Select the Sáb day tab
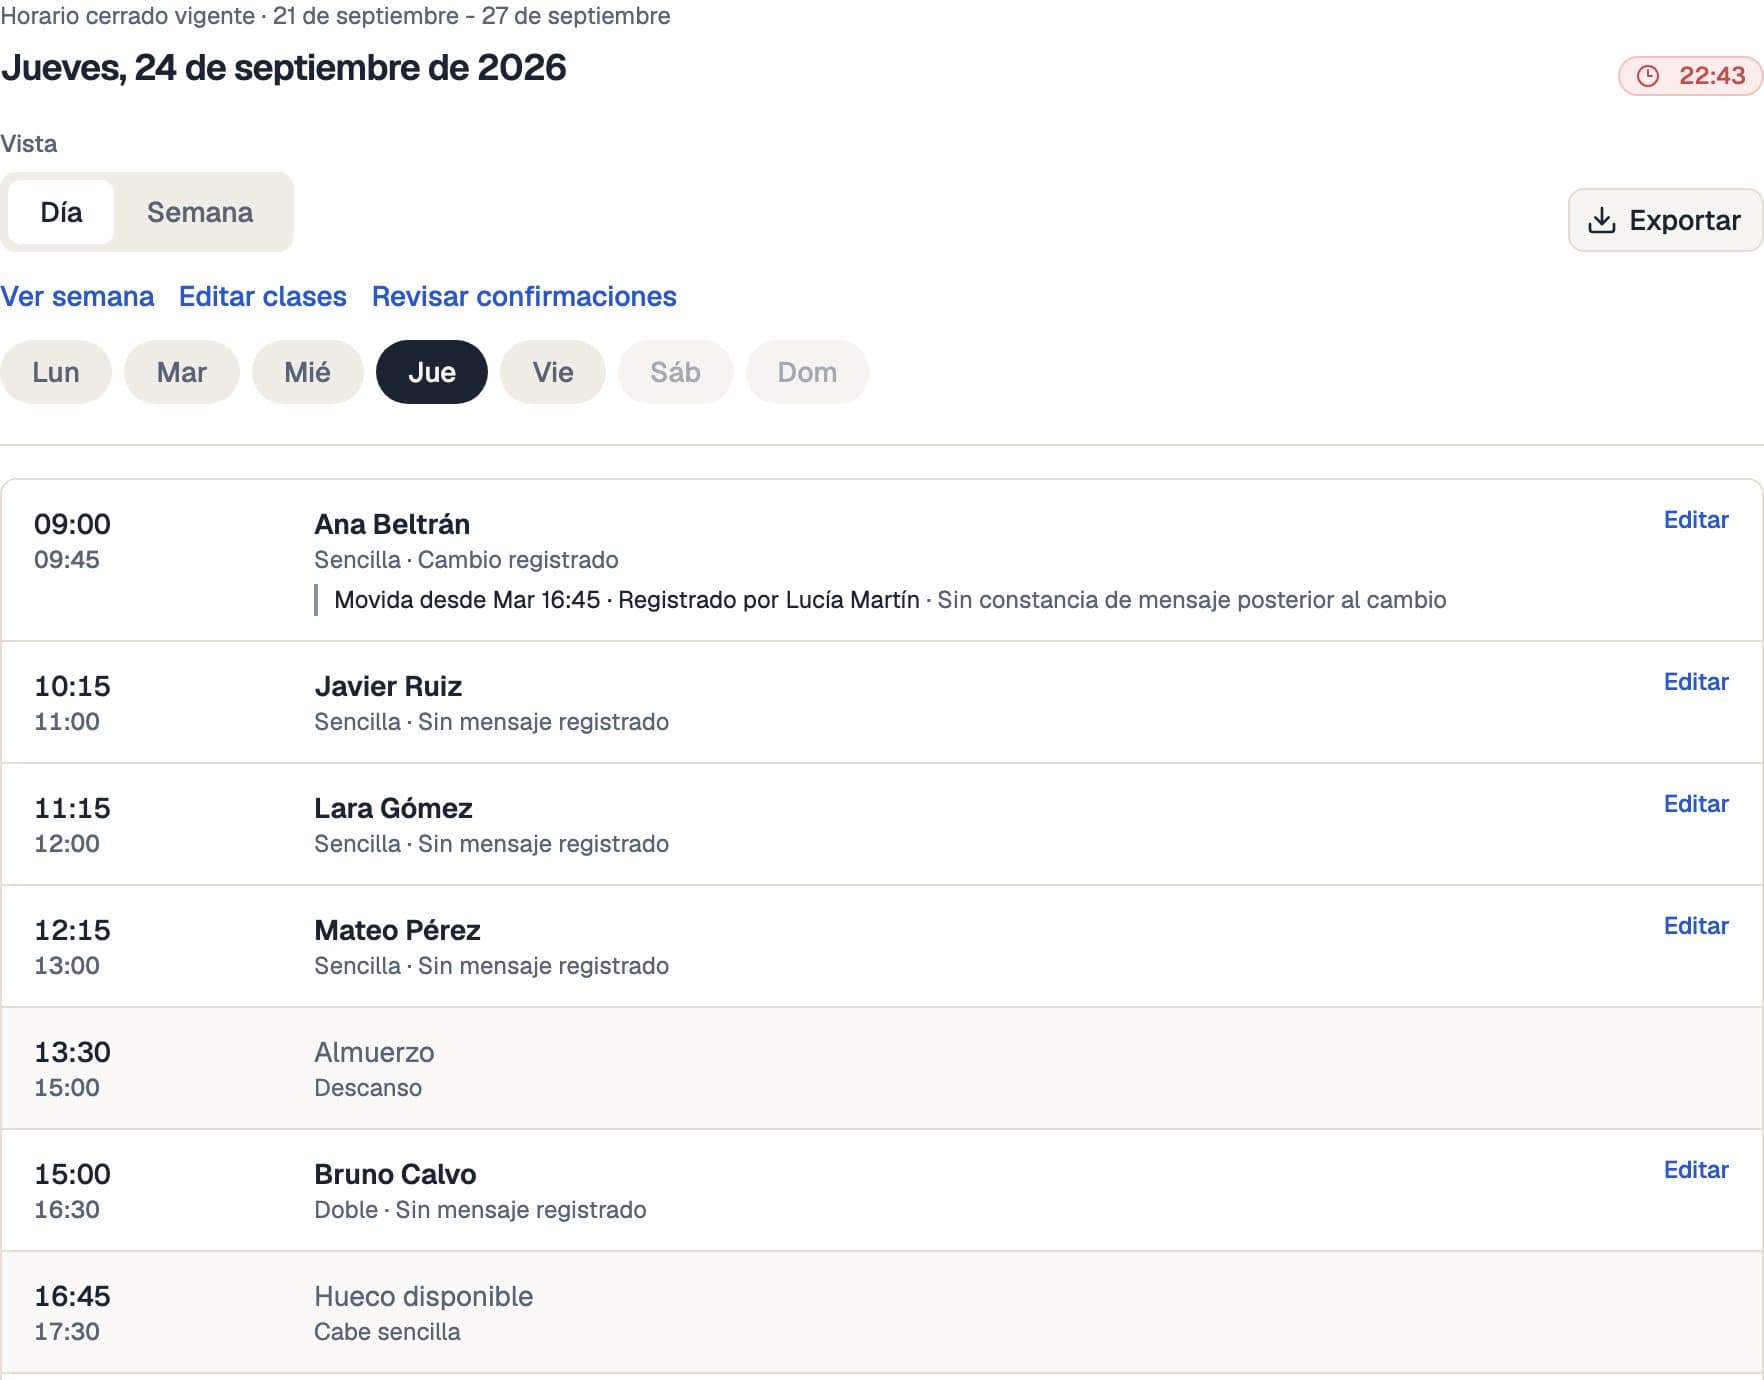This screenshot has height=1380, width=1764. 676,372
